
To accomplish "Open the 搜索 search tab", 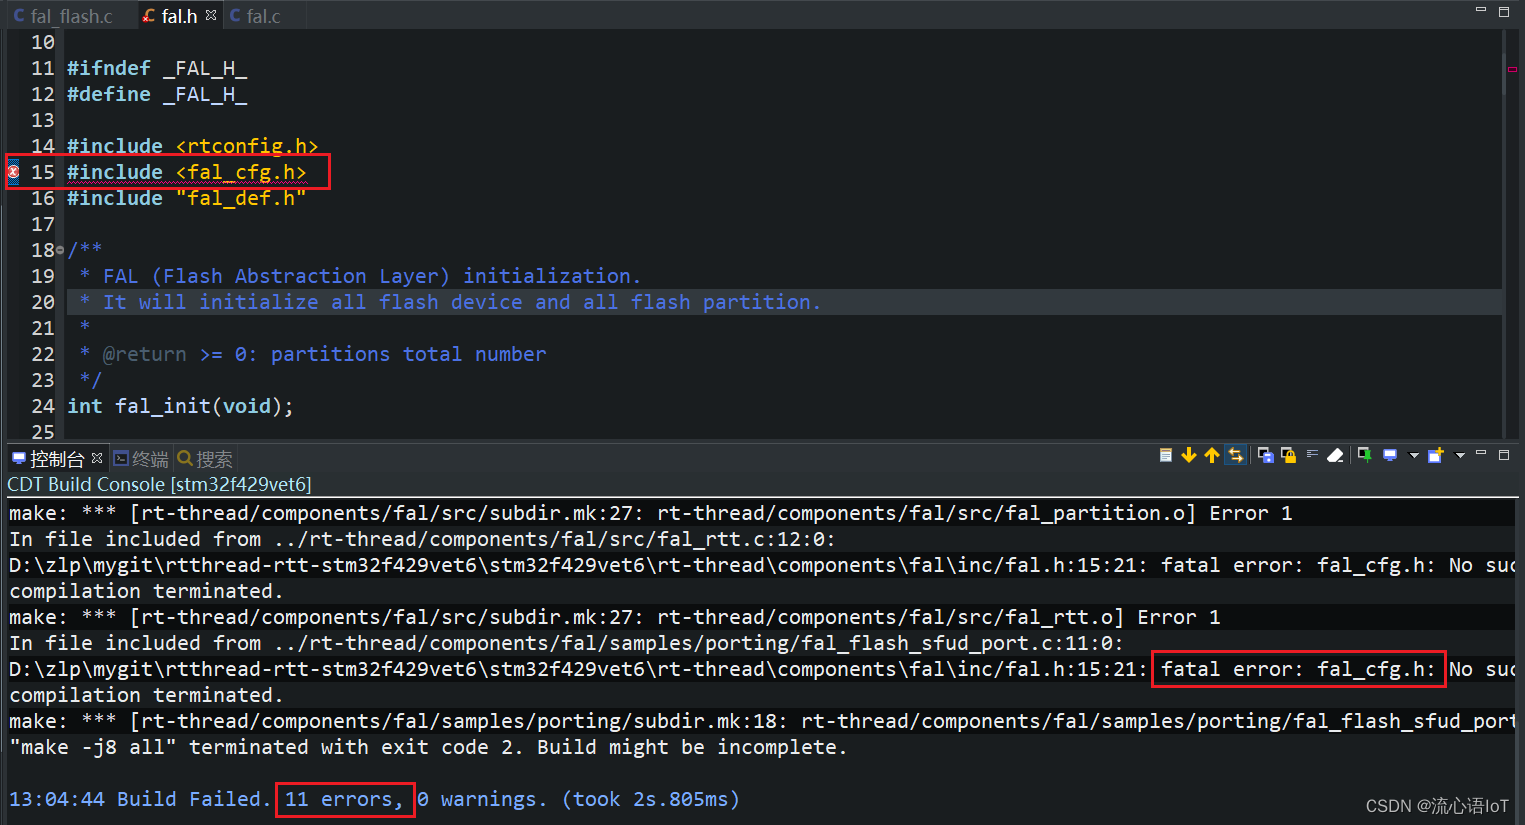I will tap(205, 459).
